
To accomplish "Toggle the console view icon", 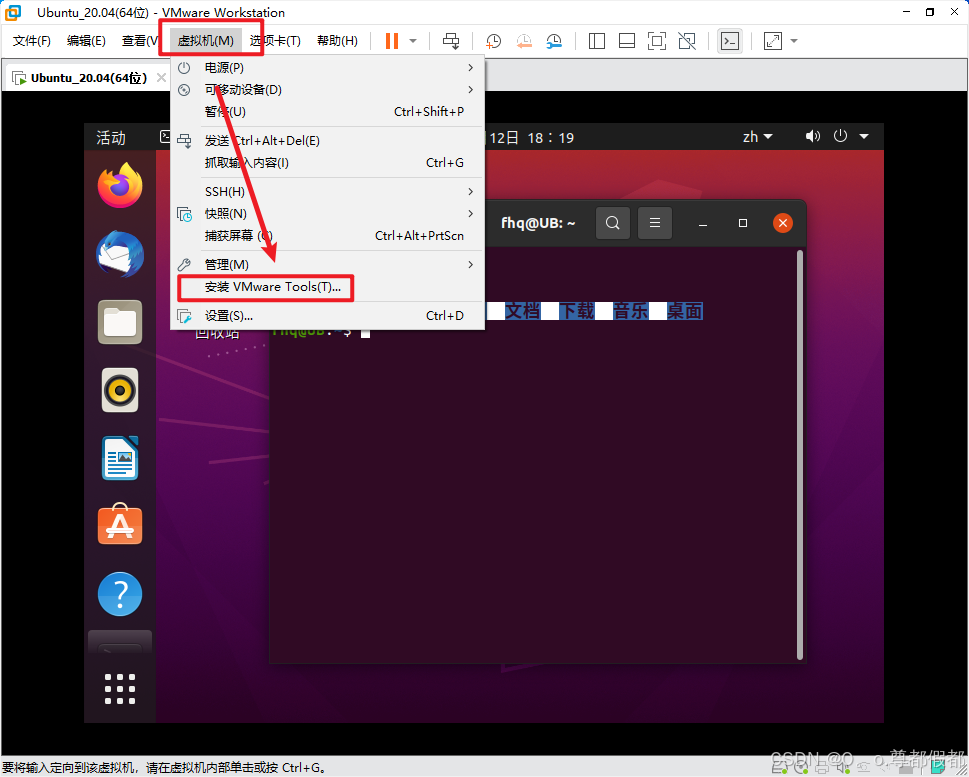I will coord(730,41).
